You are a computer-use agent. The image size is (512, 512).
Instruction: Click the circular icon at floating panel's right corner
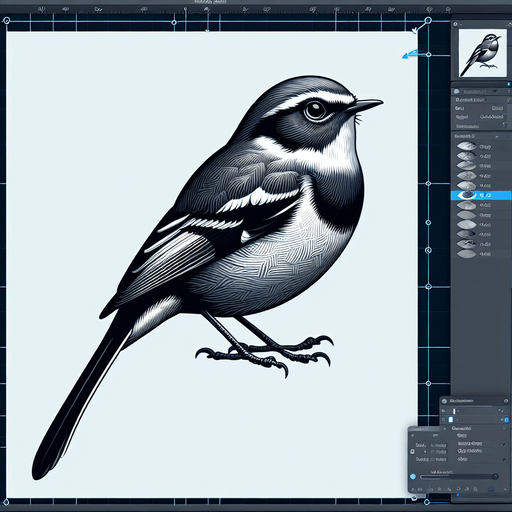coord(506,401)
